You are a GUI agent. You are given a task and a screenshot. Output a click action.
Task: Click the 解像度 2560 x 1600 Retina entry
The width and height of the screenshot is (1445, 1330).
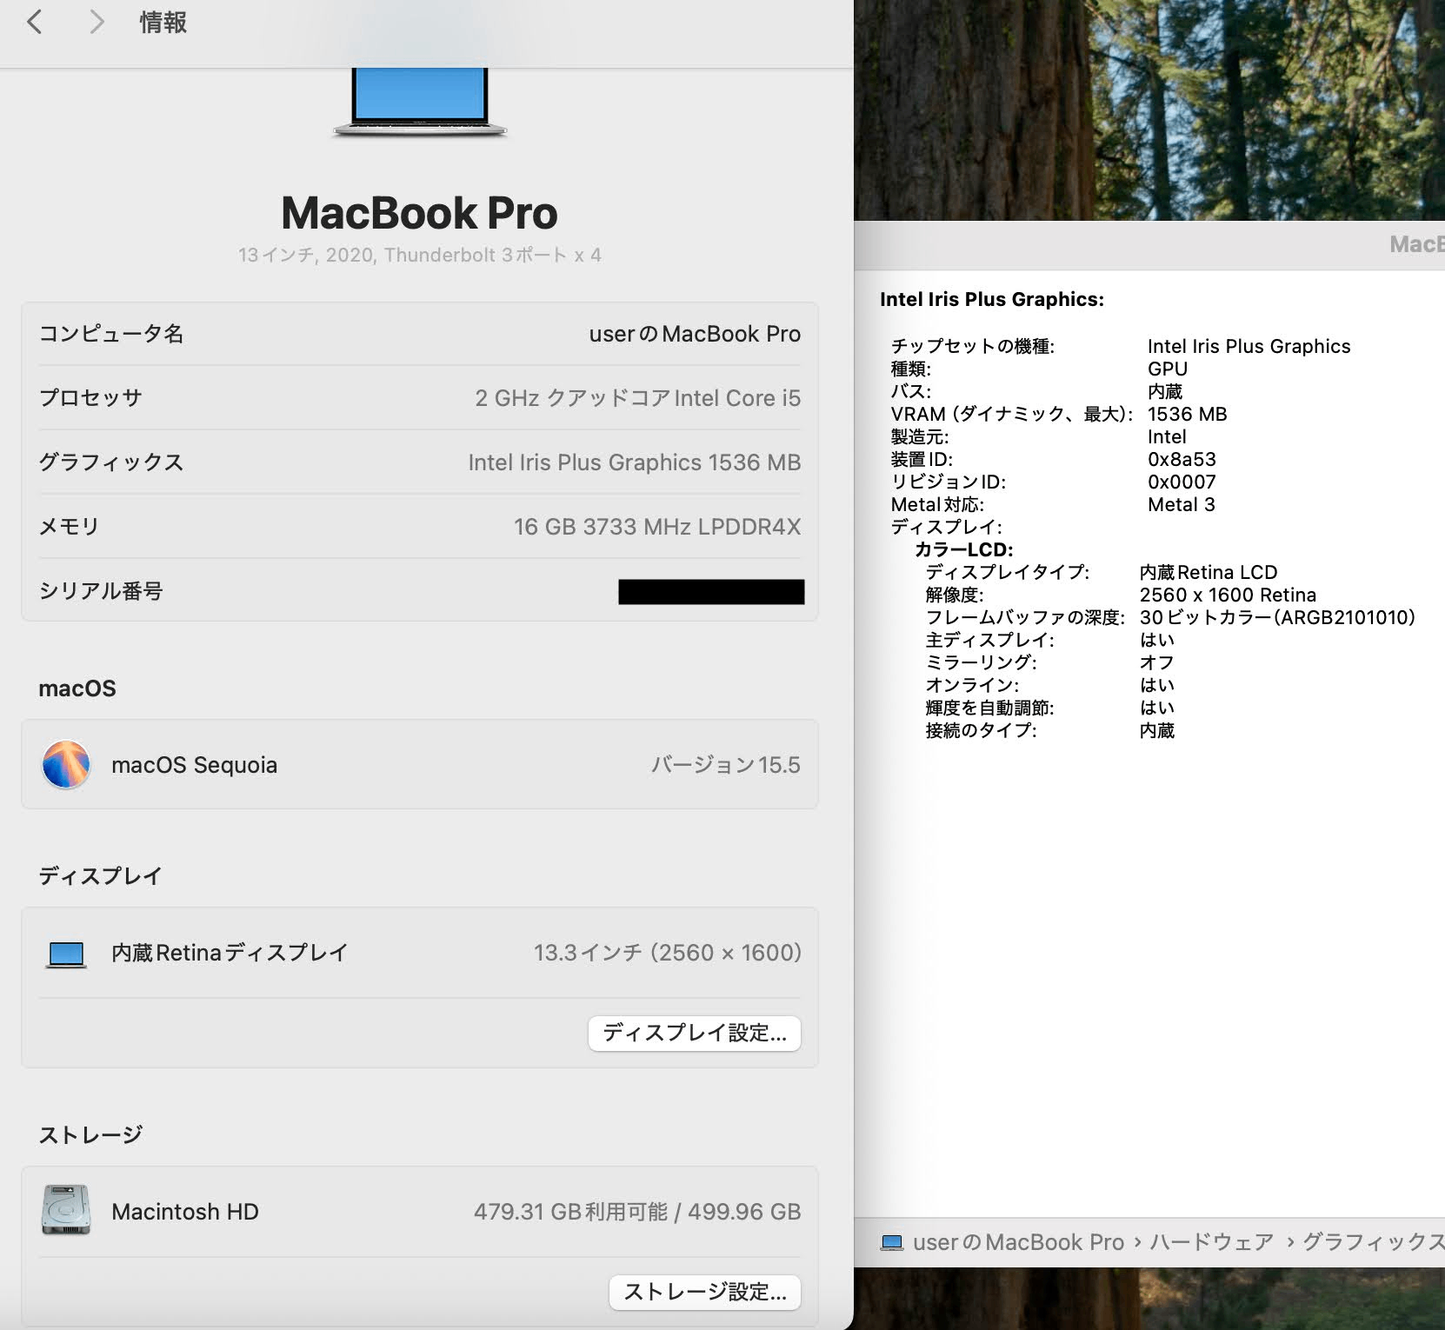pyautogui.click(x=1229, y=594)
